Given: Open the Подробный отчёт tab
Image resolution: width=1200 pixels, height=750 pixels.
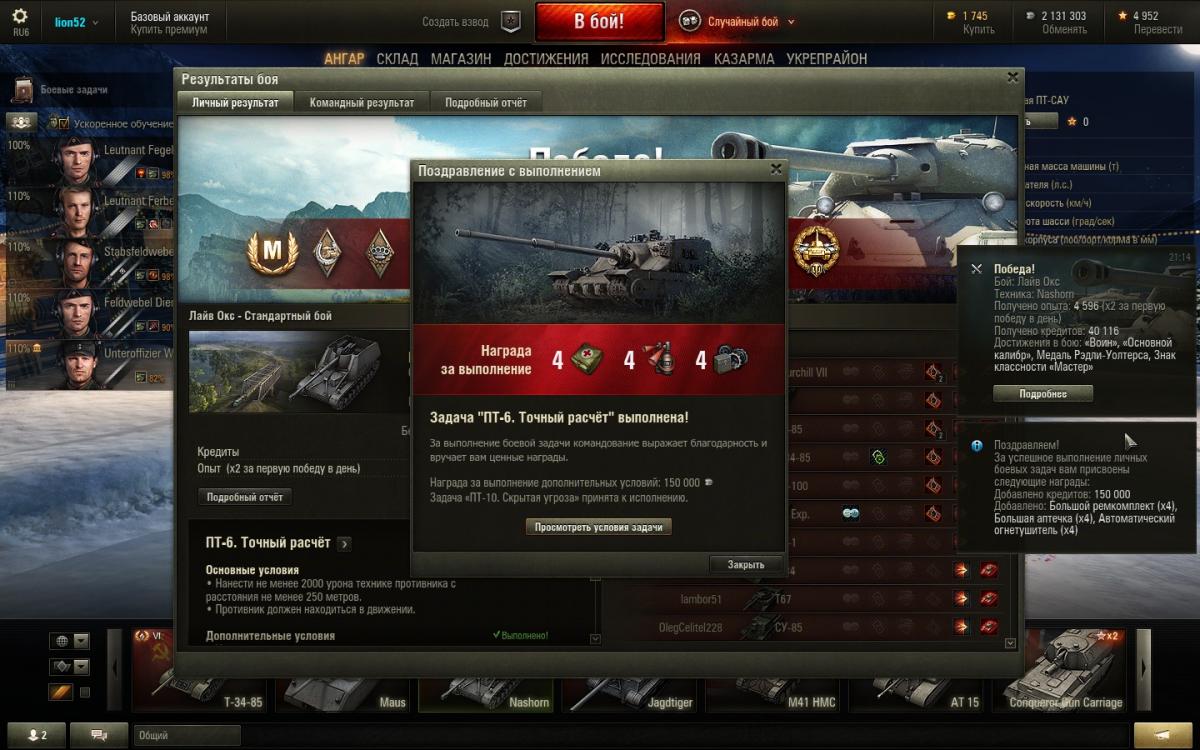Looking at the screenshot, I should click(486, 102).
